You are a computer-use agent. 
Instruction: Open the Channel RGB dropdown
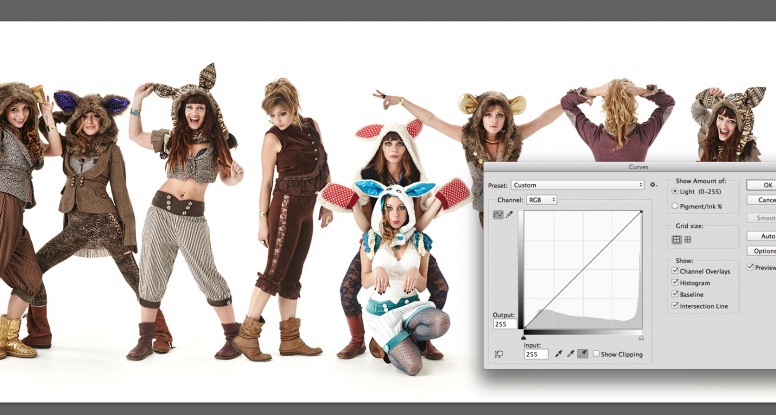541,200
